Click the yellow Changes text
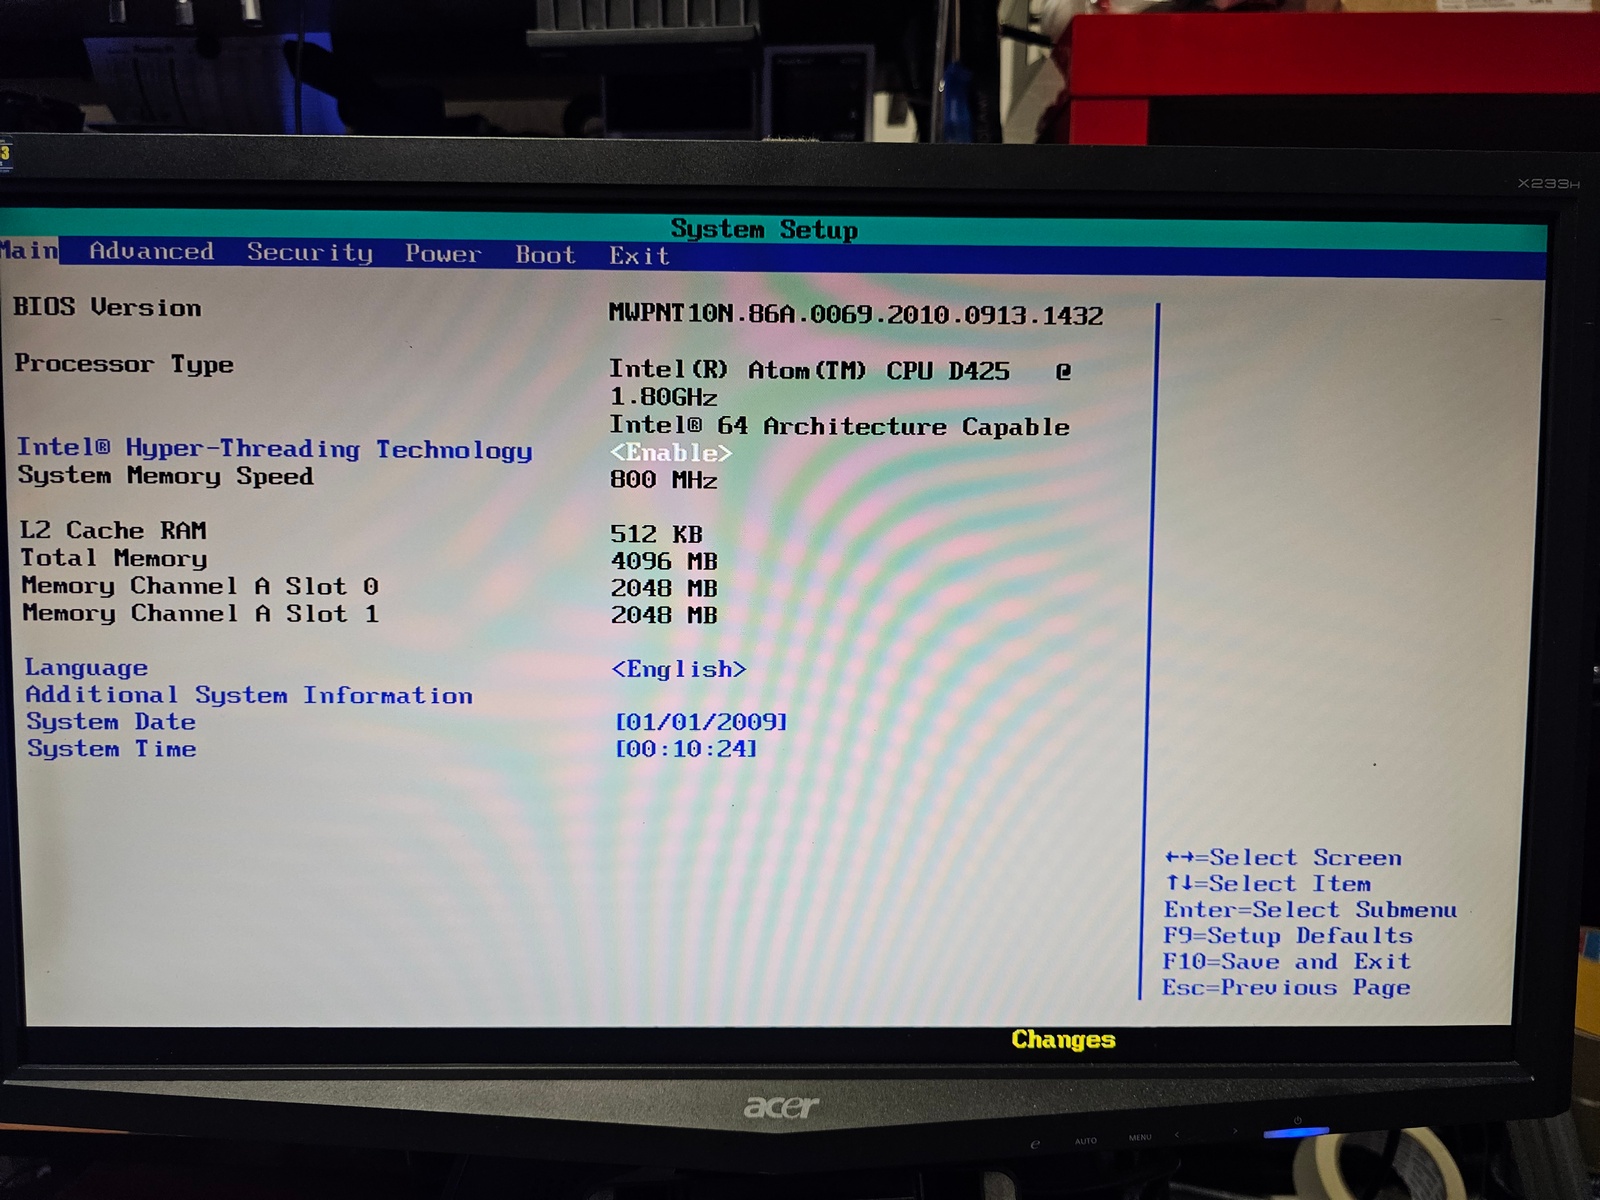 pyautogui.click(x=1063, y=1040)
